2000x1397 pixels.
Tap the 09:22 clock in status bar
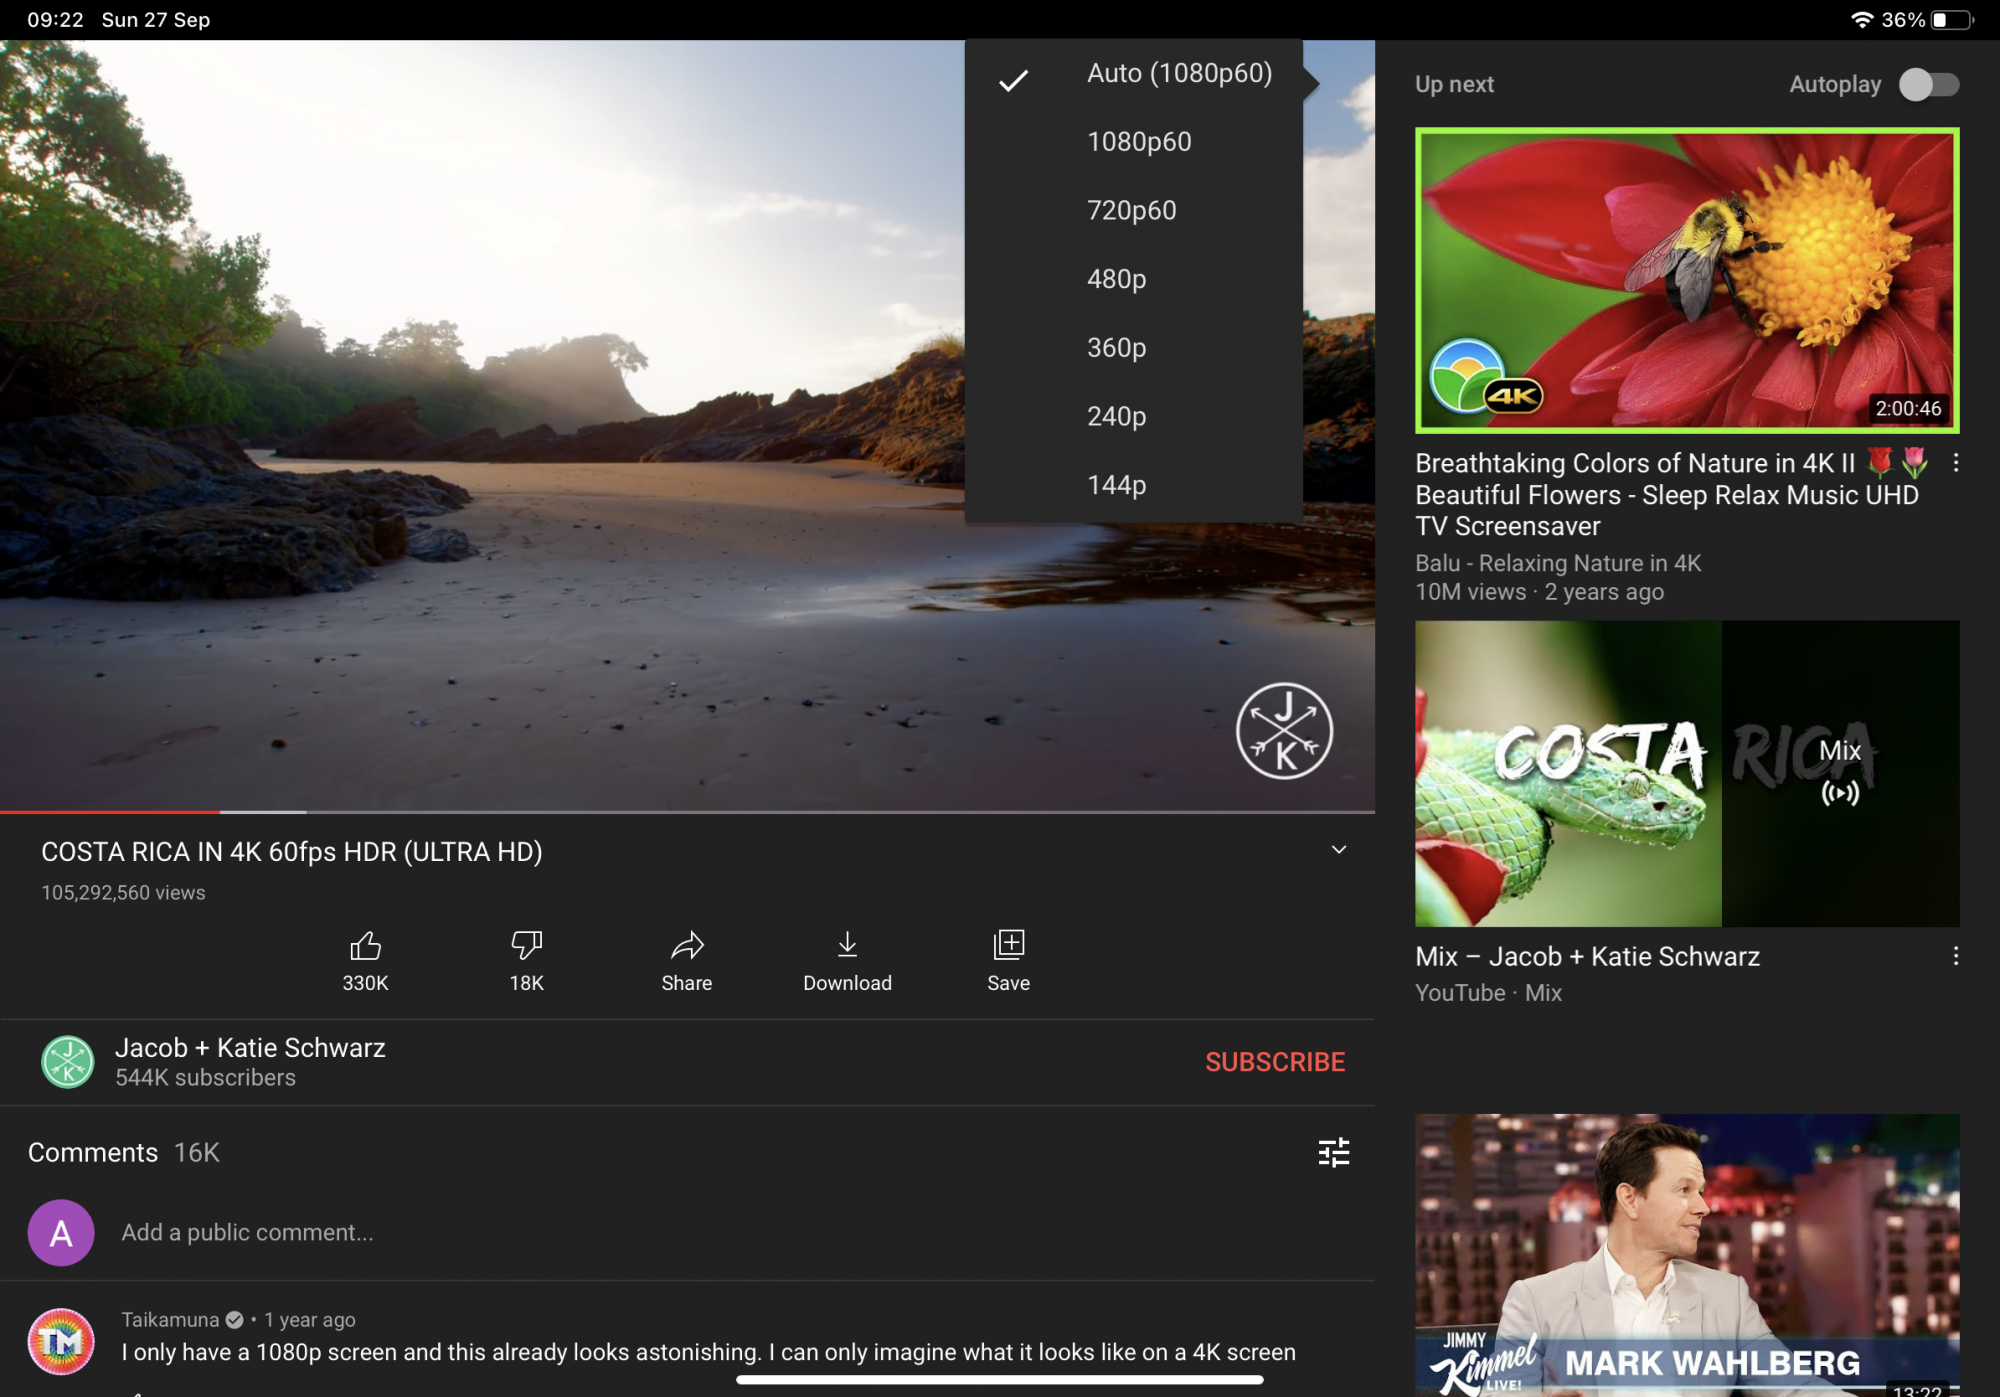pos(55,20)
